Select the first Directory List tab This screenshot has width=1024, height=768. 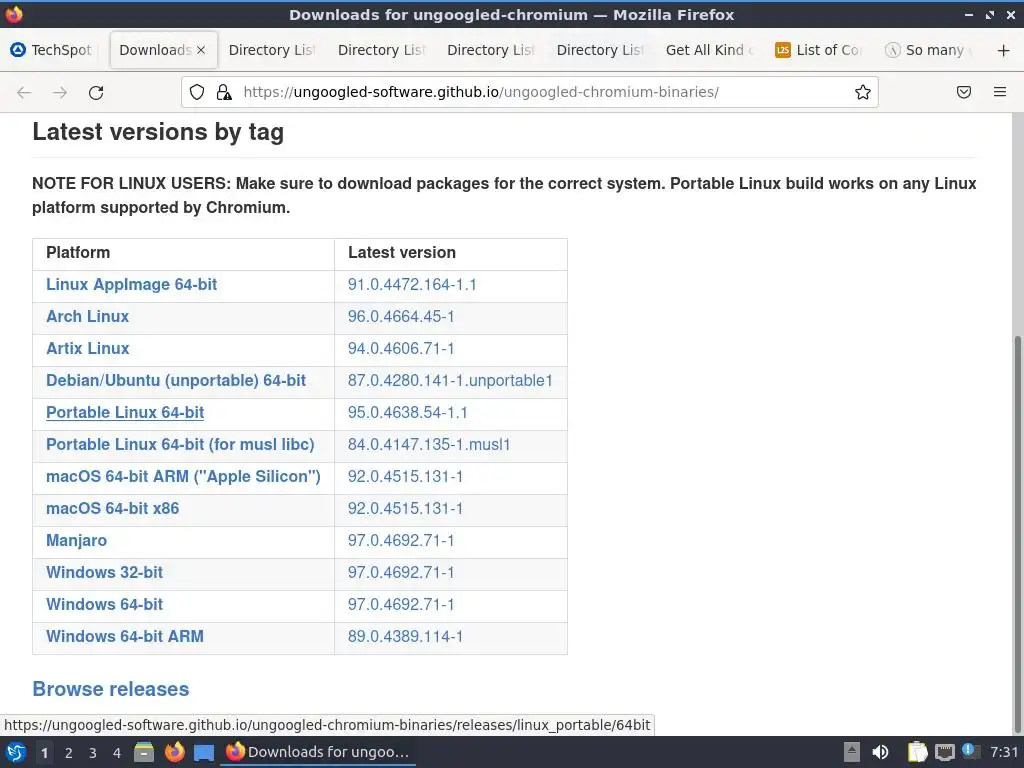272,50
